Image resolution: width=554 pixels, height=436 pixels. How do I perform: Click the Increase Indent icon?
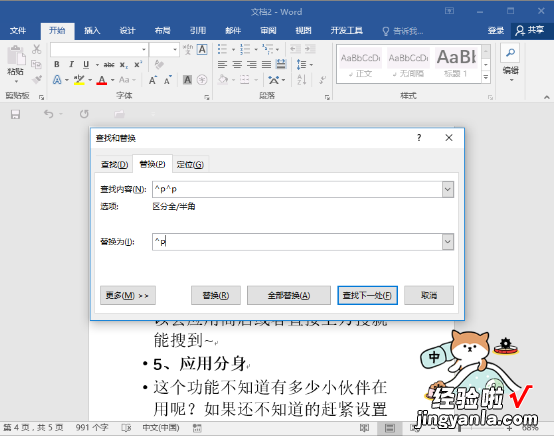coord(310,49)
